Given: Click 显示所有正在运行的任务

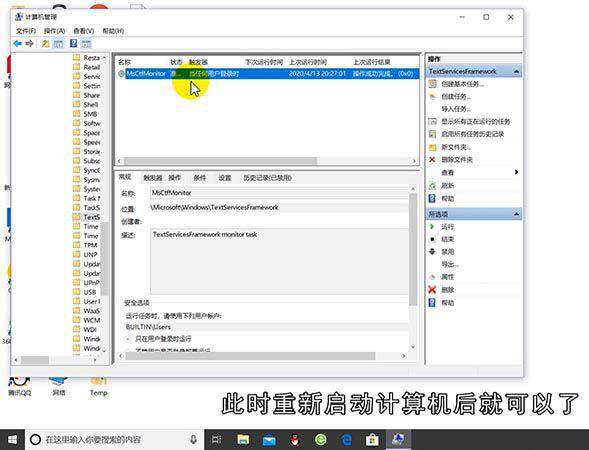Looking at the screenshot, I should 476,121.
